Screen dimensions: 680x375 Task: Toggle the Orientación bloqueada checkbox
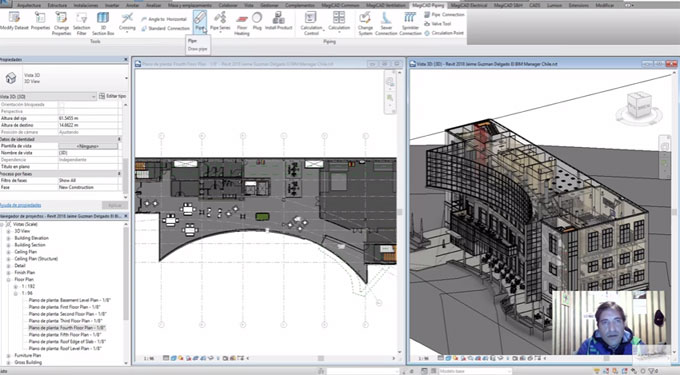point(61,104)
